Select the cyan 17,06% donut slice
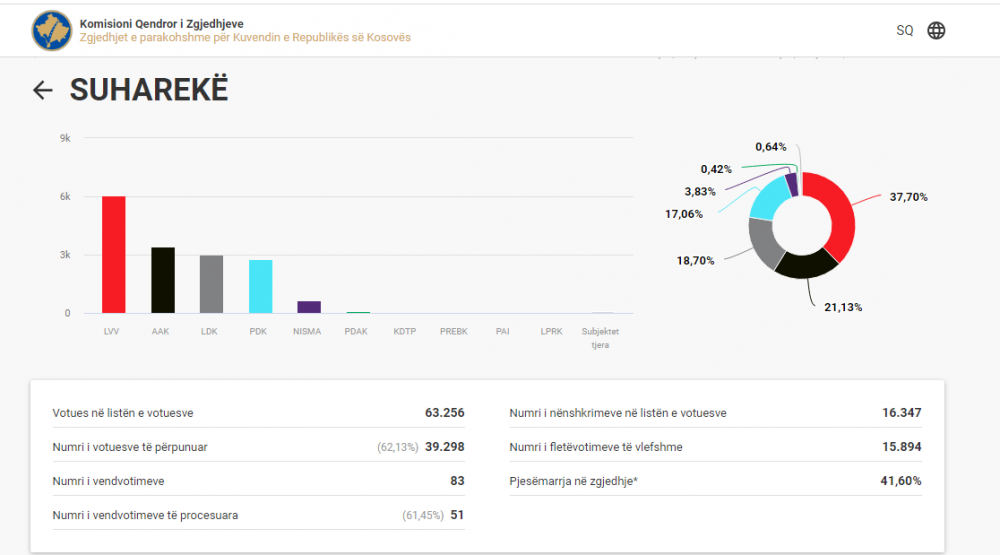 tap(770, 196)
